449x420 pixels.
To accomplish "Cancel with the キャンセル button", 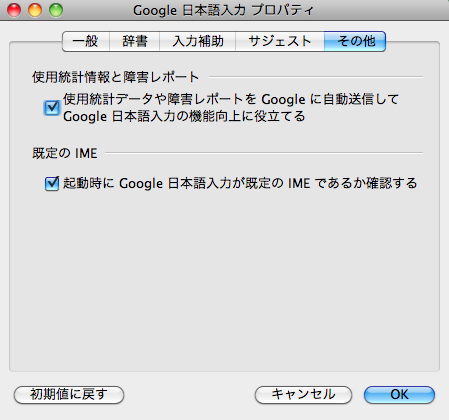I will pos(303,395).
